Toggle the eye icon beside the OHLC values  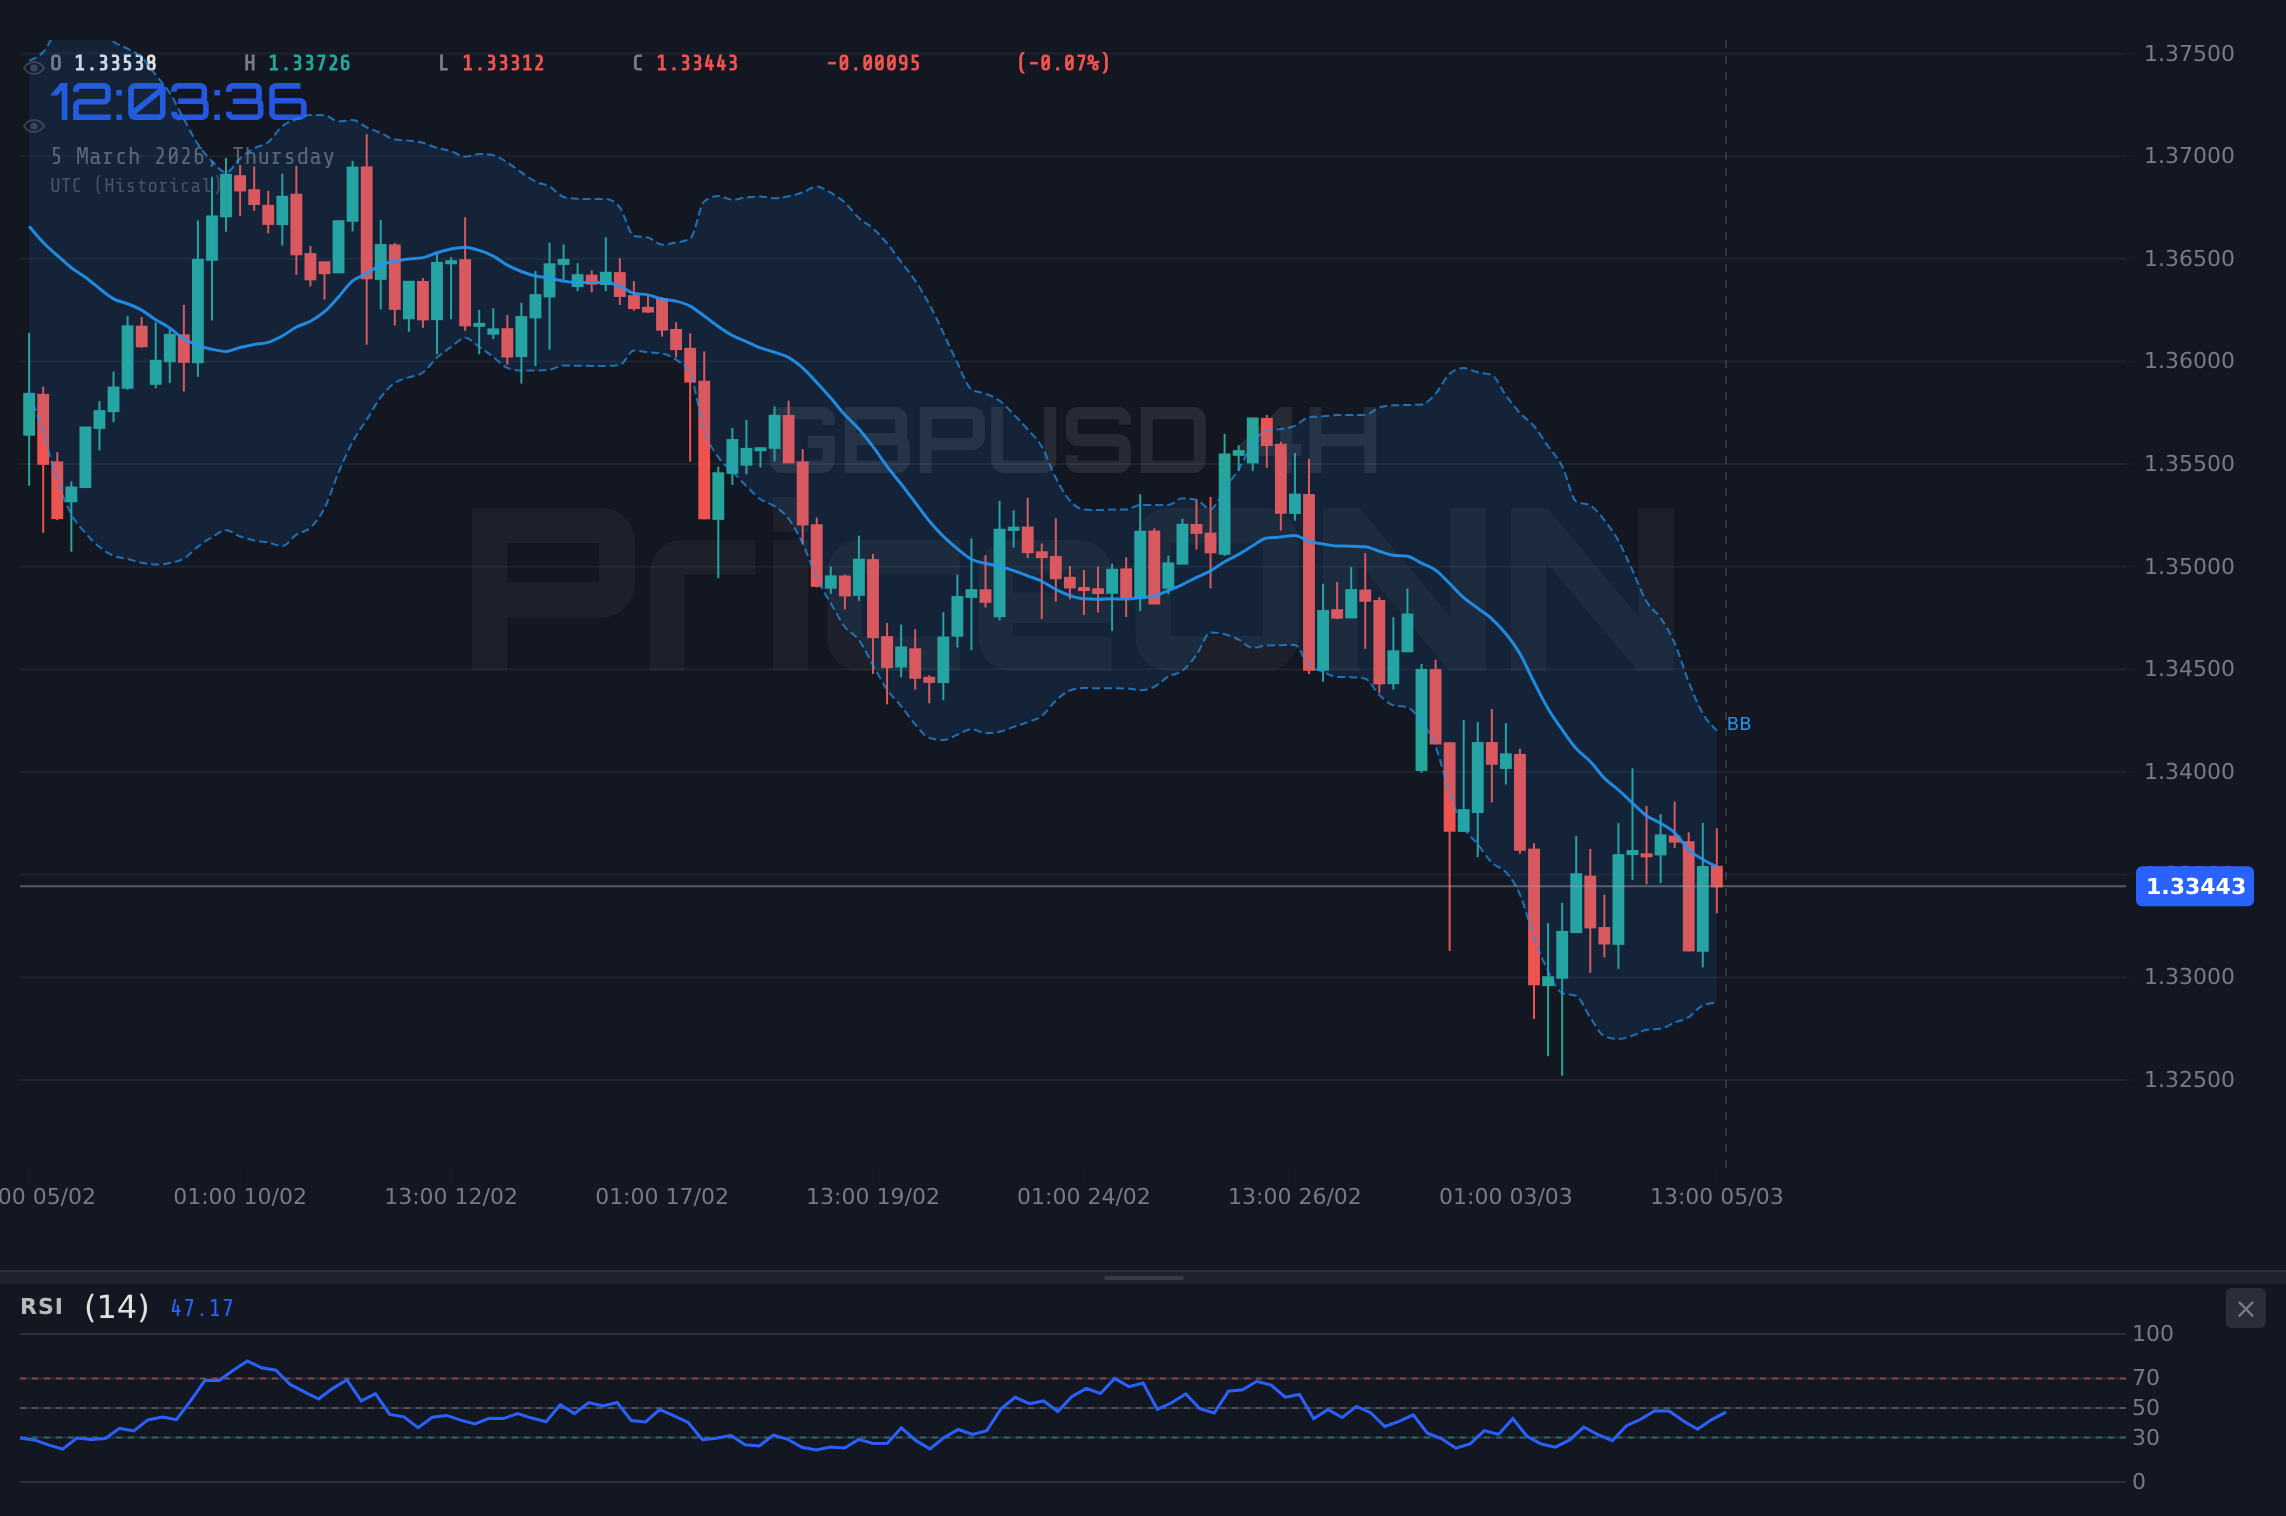point(34,67)
